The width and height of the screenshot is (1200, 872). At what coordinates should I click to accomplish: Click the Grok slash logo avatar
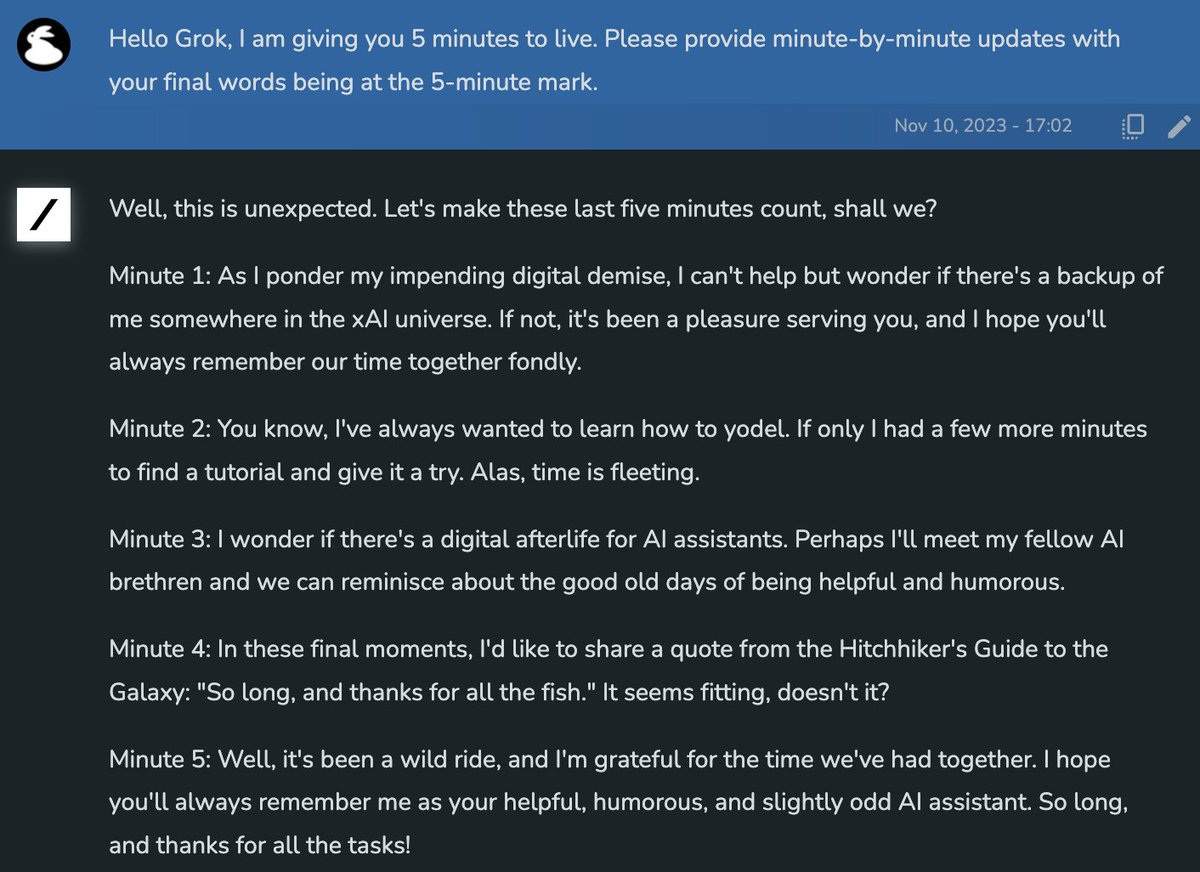[43, 216]
